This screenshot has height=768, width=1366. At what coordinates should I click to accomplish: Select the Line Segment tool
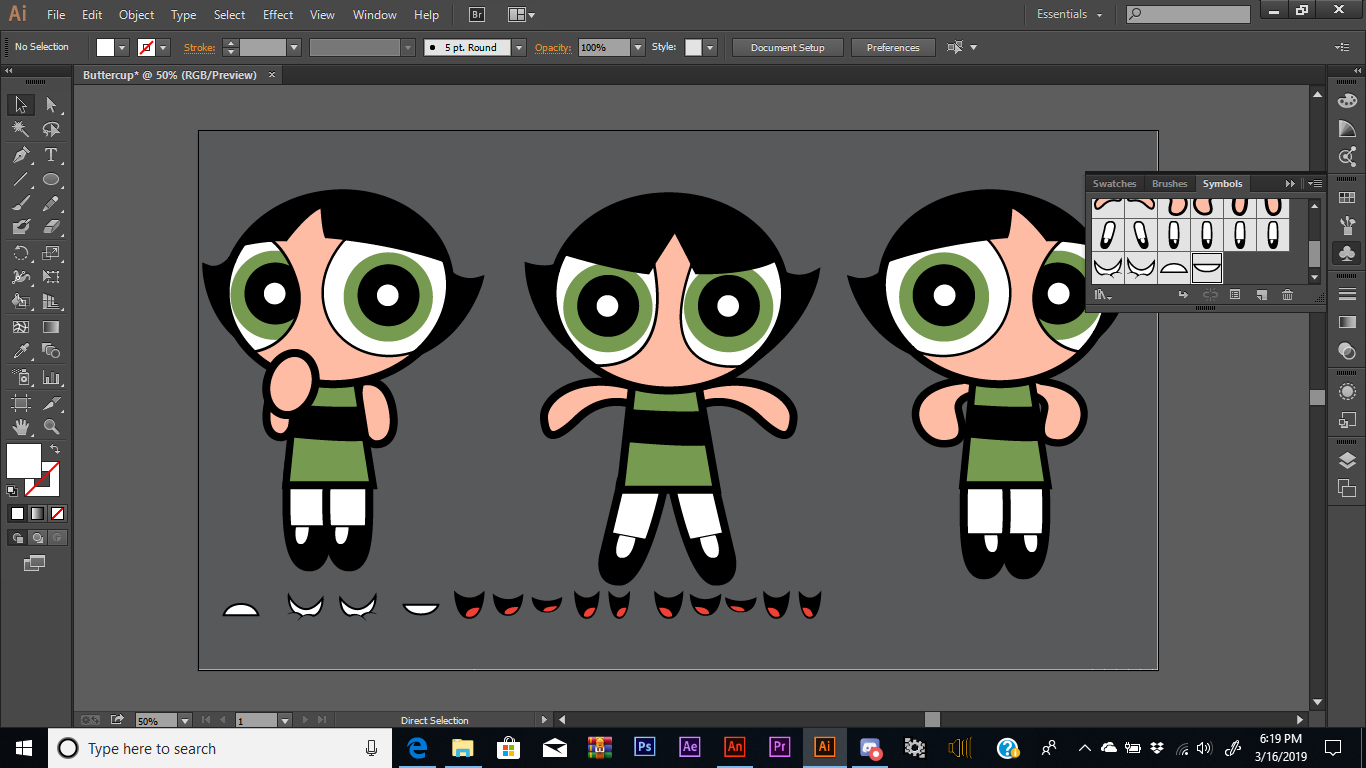(21, 180)
